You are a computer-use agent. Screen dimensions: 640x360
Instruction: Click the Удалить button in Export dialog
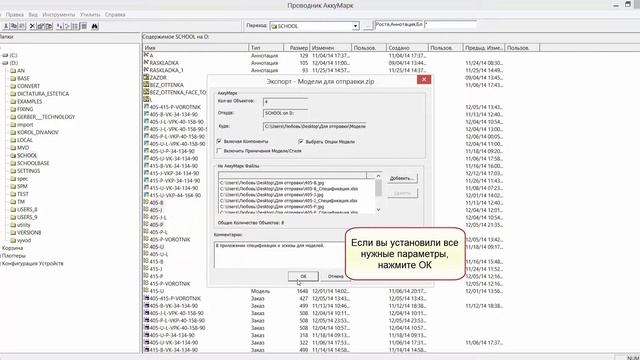click(402, 193)
